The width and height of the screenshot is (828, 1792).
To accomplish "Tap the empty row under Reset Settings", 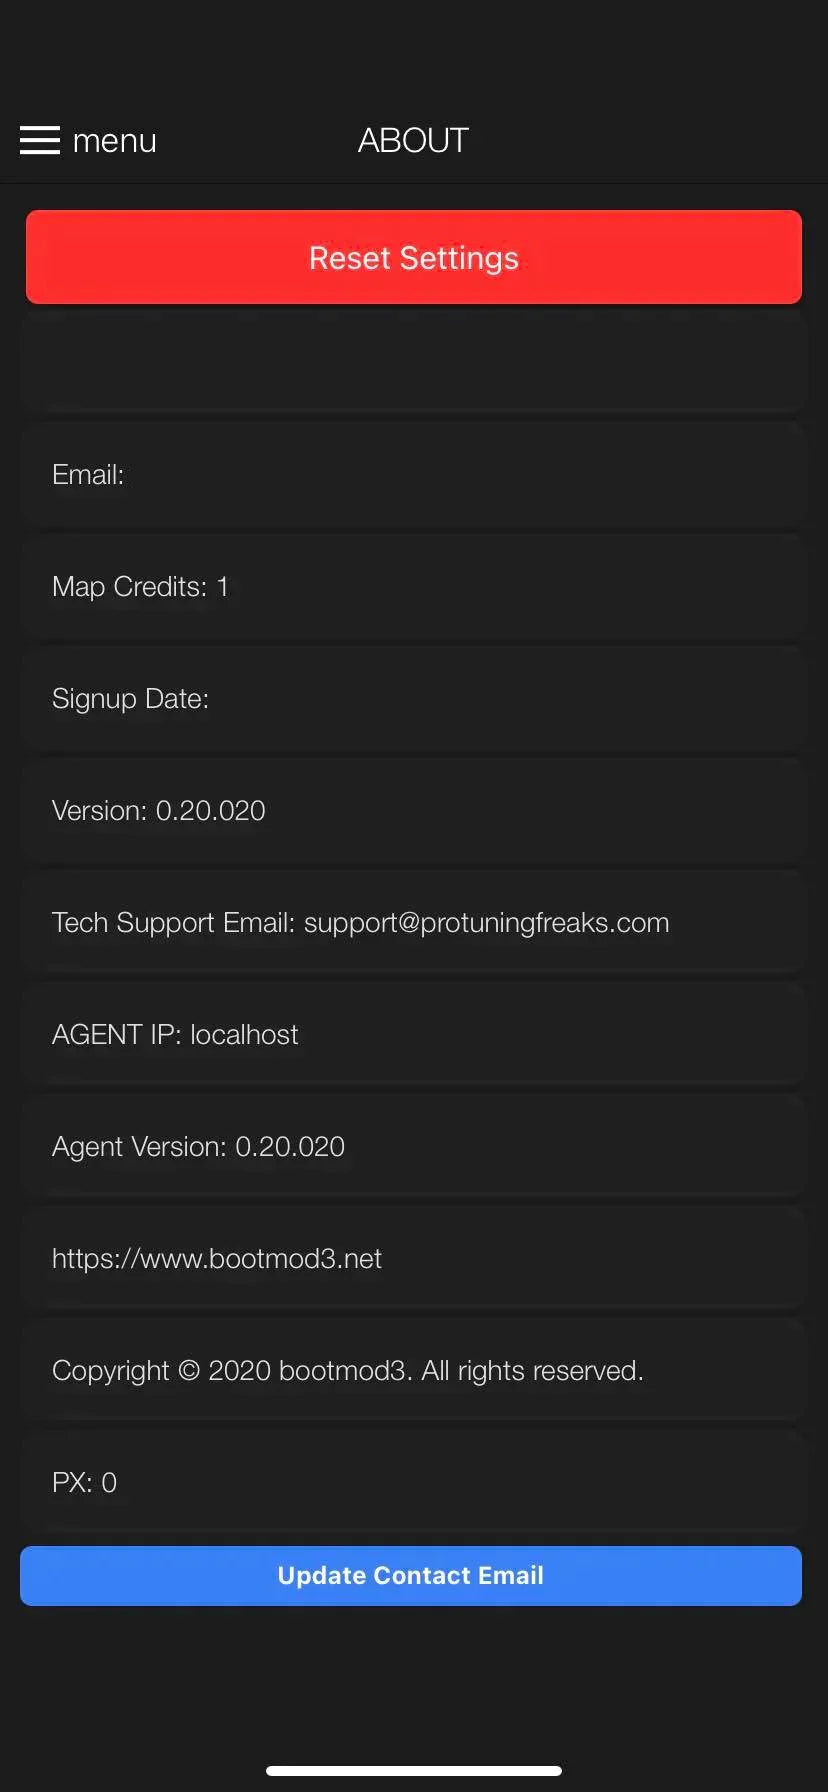I will point(413,361).
